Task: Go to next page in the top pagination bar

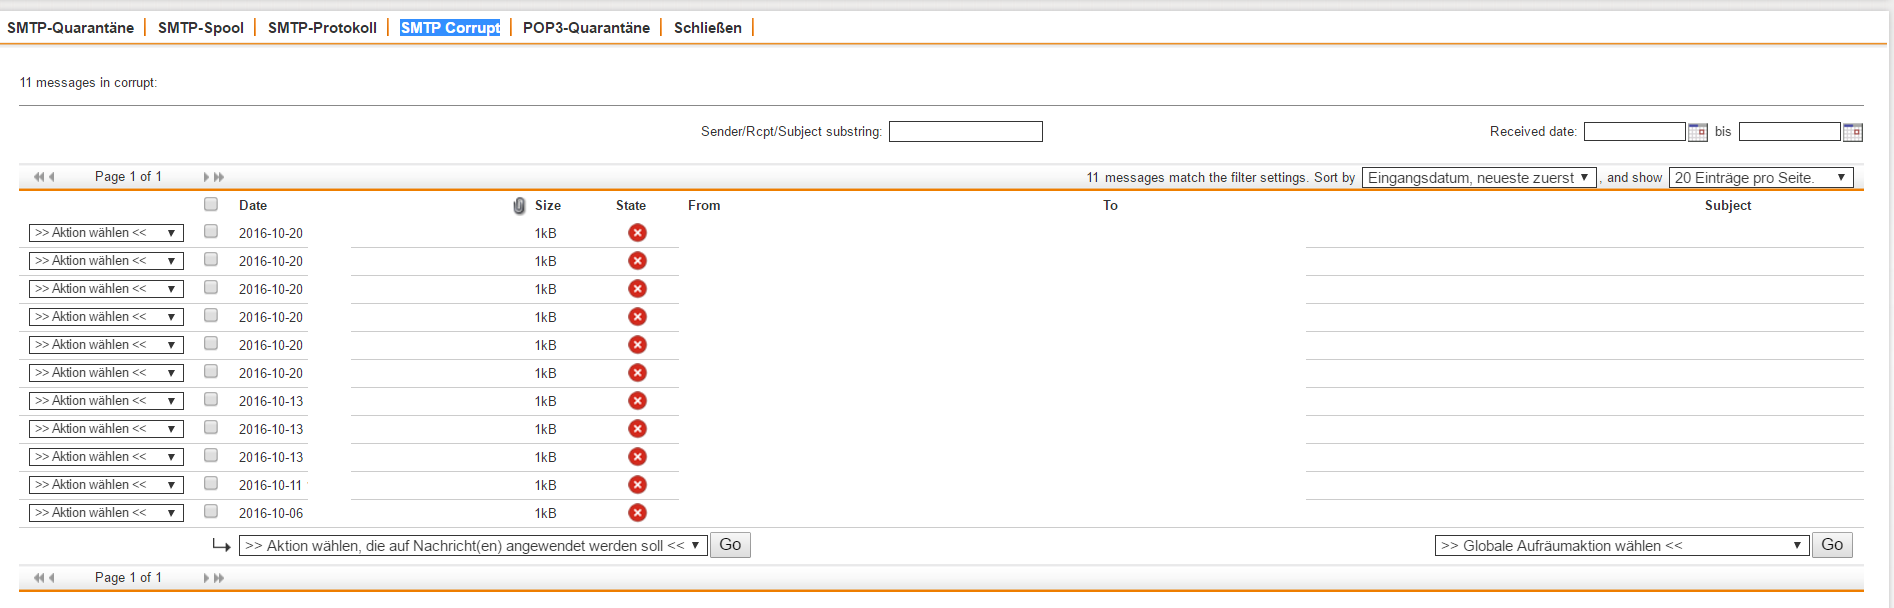Action: point(207,177)
